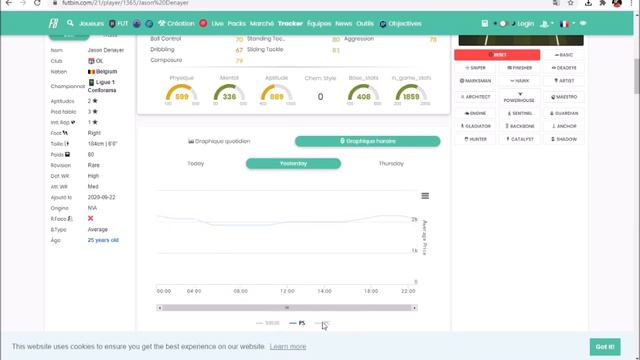Reload the page with the refresh icon
The height and width of the screenshot is (360, 640).
tap(37, 3)
